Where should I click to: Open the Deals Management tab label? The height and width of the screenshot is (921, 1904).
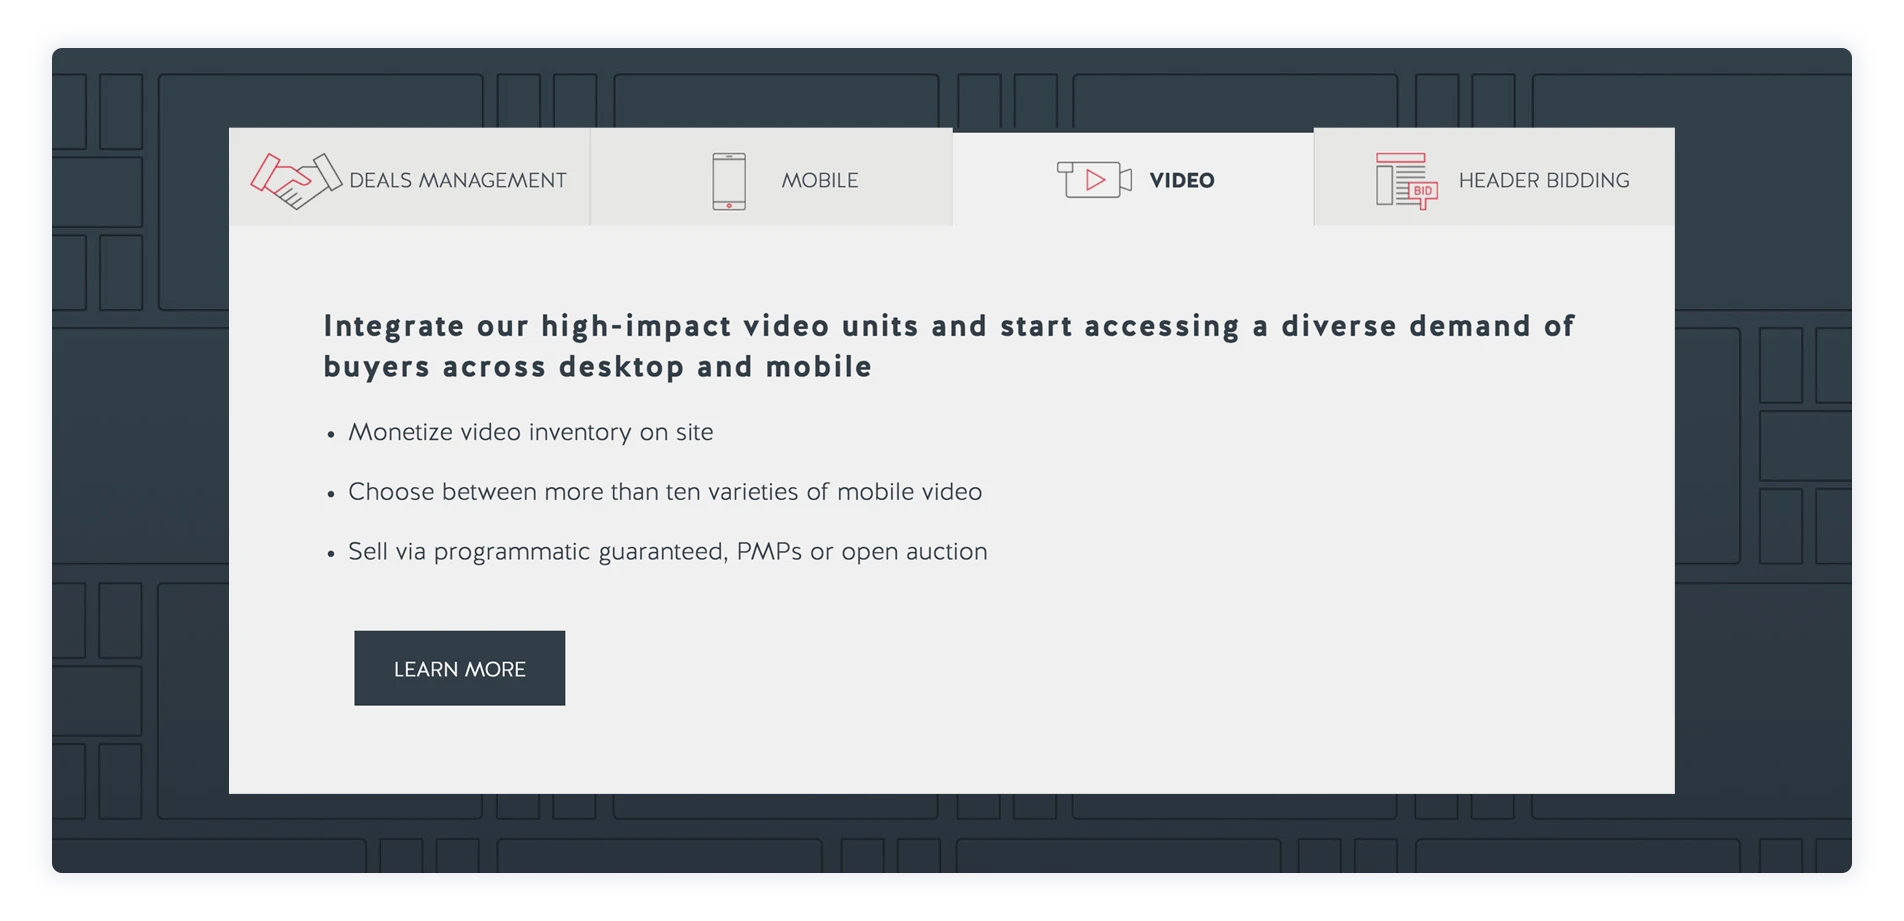click(x=457, y=180)
